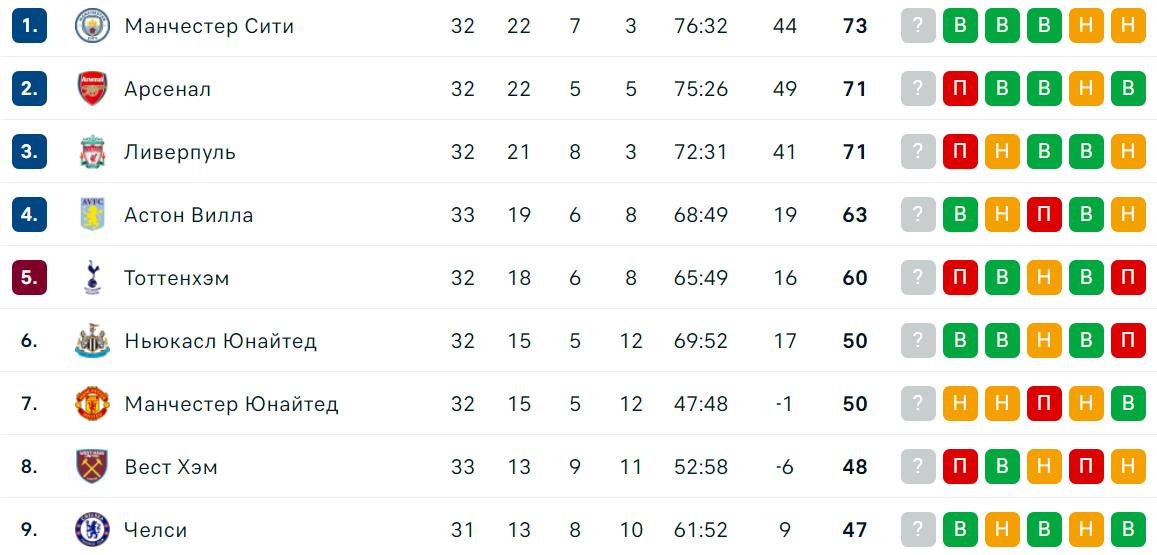Click the Chelsea club crest
This screenshot has height=555, width=1157.
pyautogui.click(x=92, y=530)
